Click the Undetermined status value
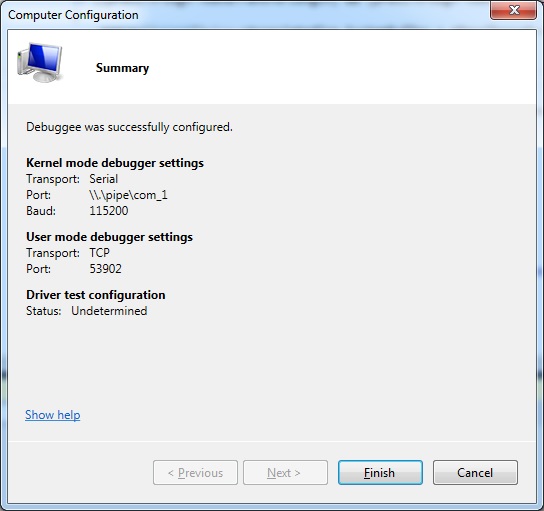Image resolution: width=544 pixels, height=511 pixels. (109, 311)
